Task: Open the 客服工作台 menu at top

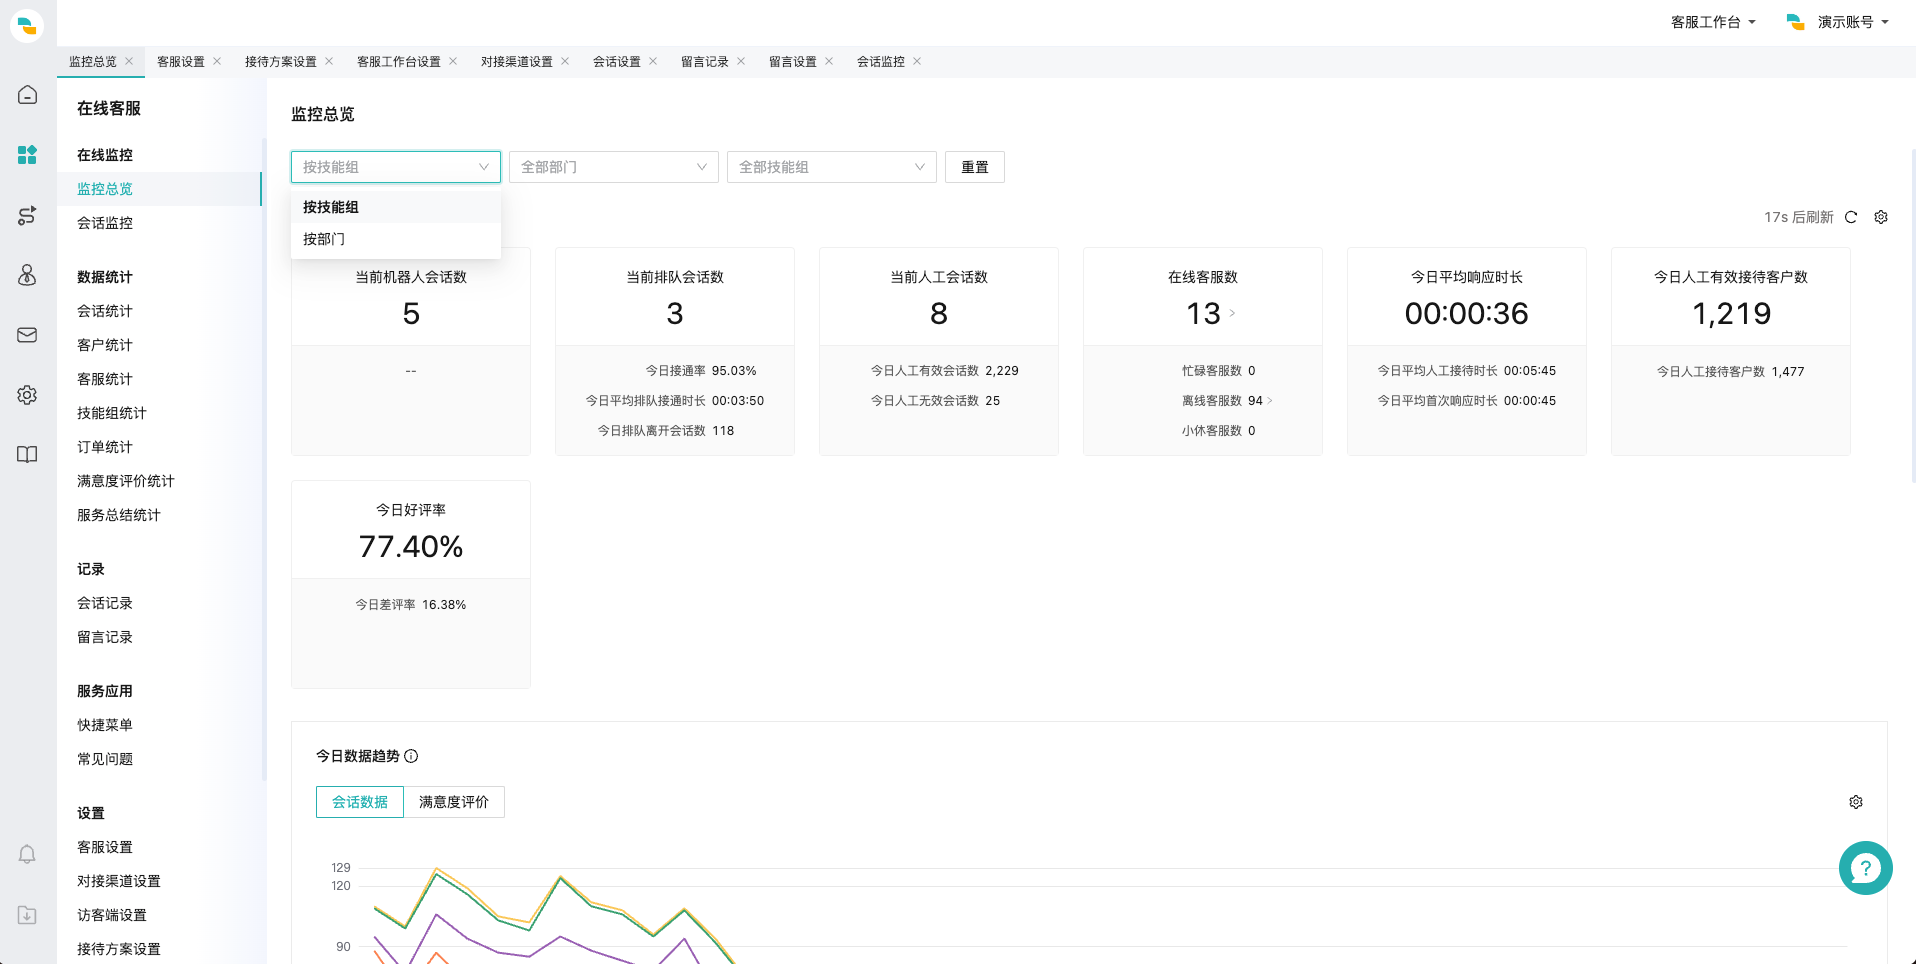Action: point(1713,22)
